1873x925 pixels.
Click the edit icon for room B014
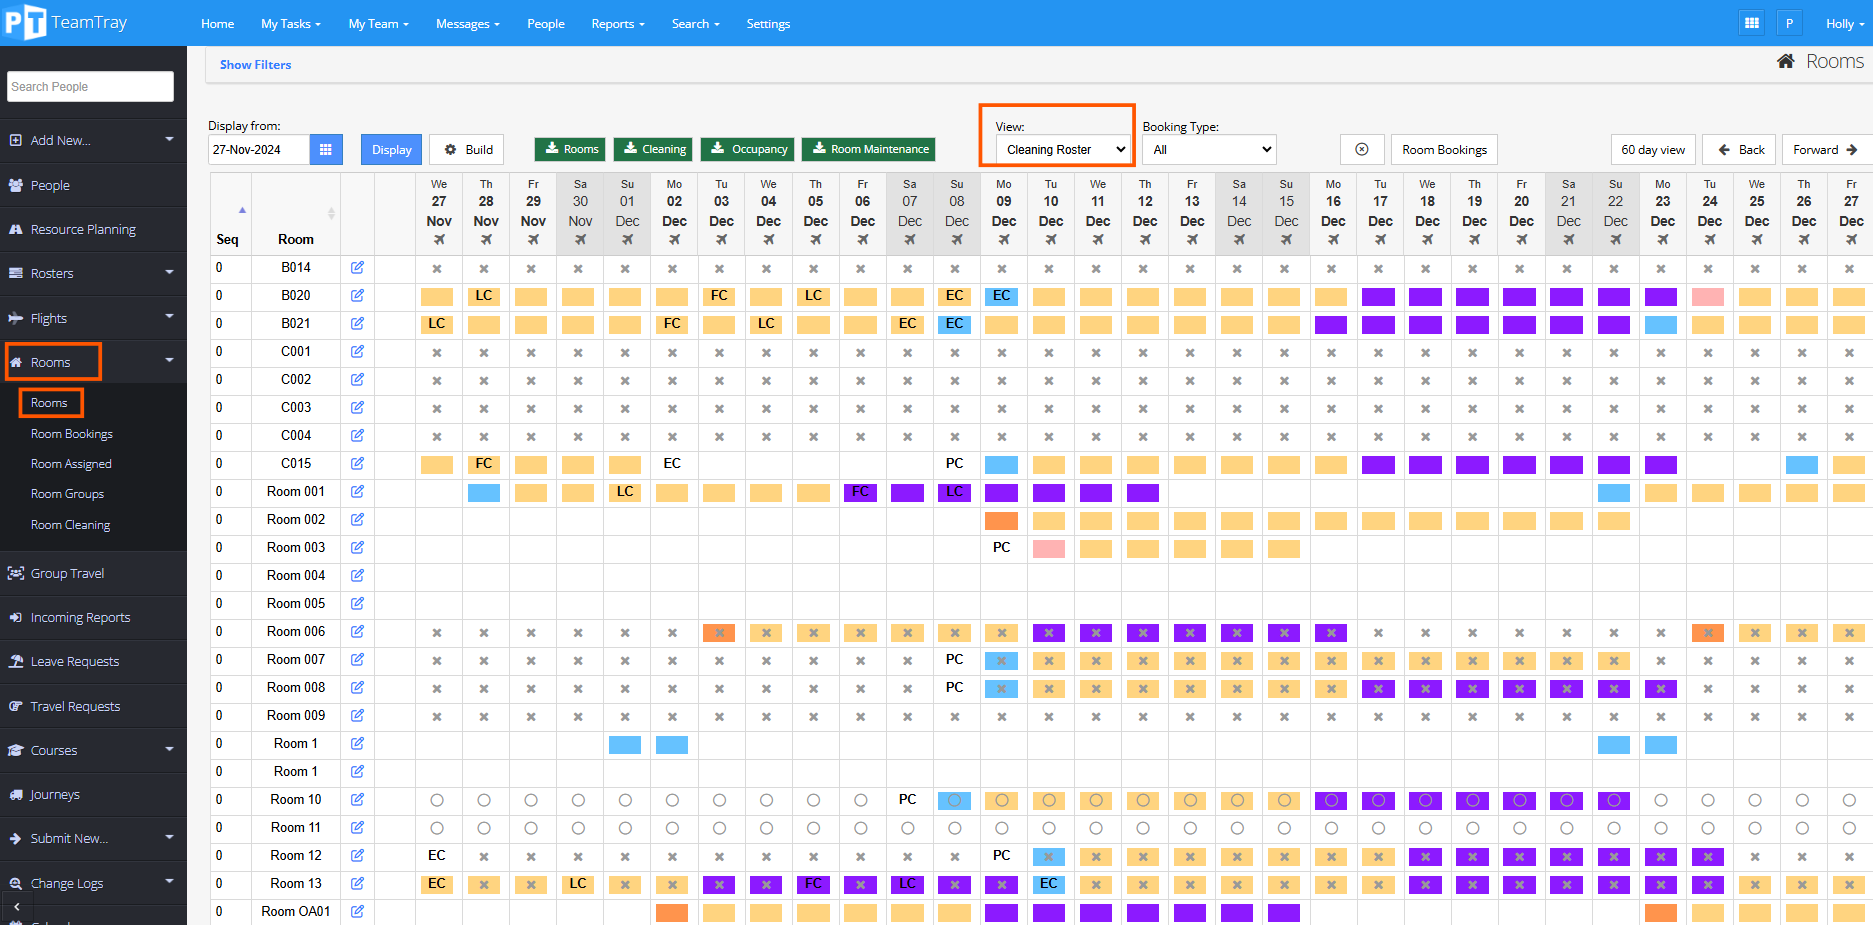click(357, 268)
